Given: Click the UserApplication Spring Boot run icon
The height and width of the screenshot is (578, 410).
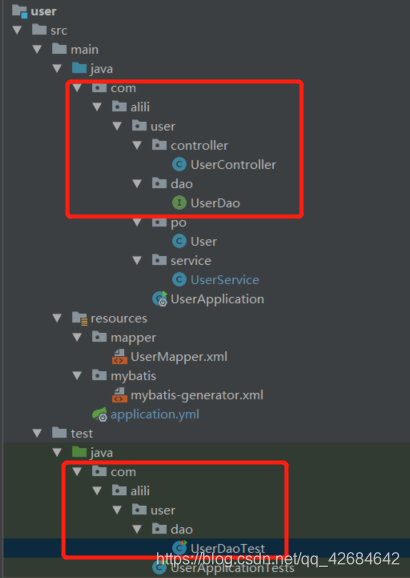Looking at the screenshot, I should (160, 299).
